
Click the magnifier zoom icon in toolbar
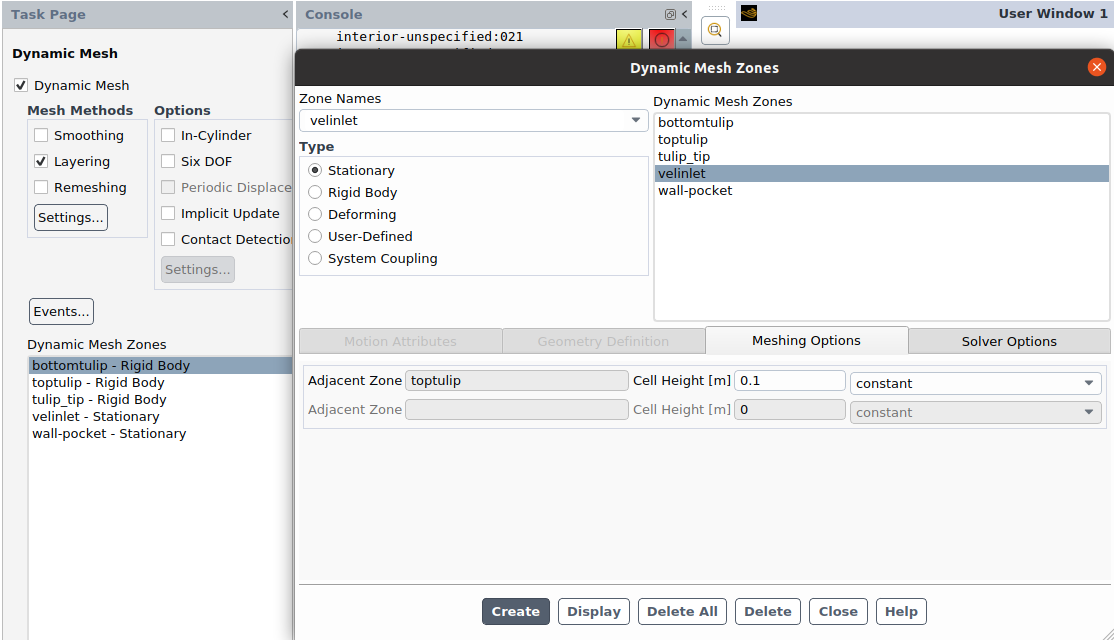715,31
